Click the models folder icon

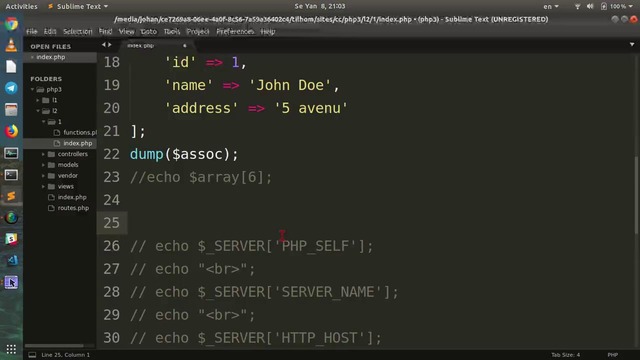(51, 164)
